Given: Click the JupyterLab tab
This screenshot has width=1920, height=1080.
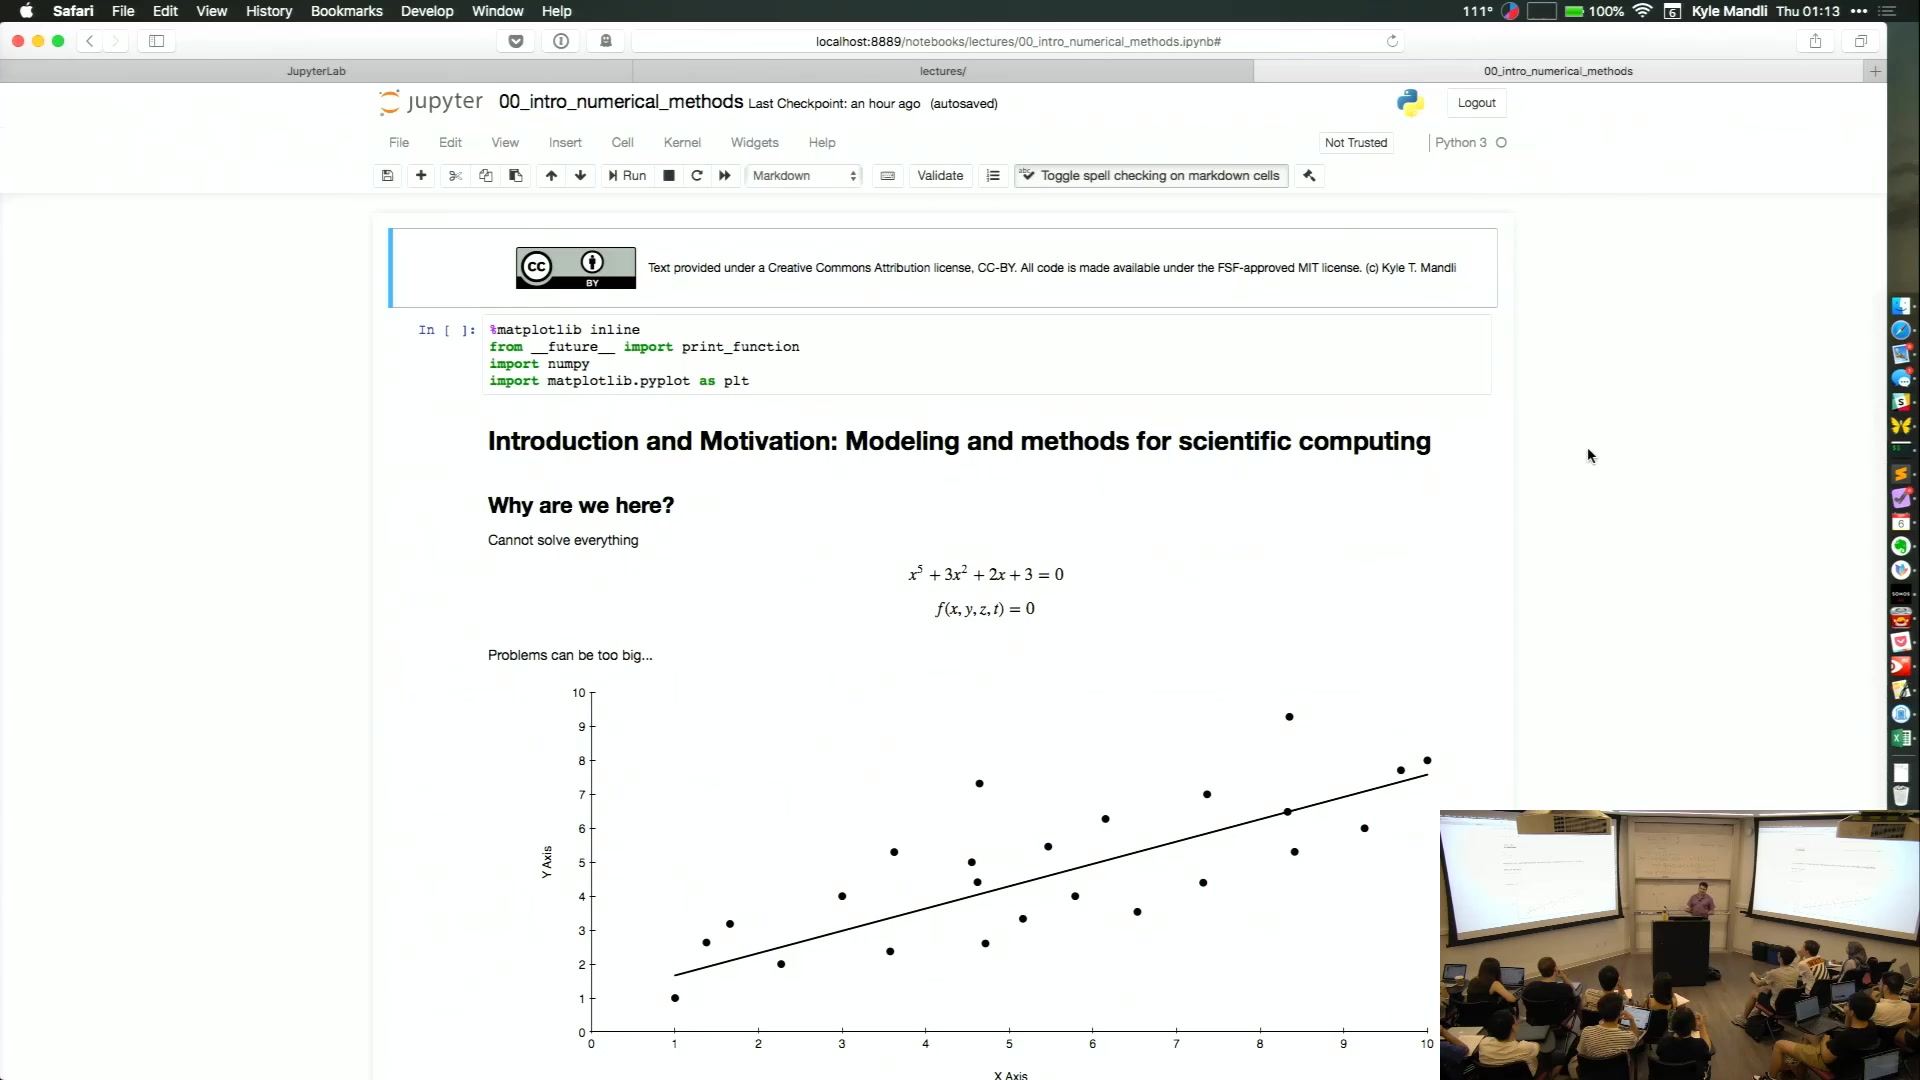Looking at the screenshot, I should pos(314,70).
